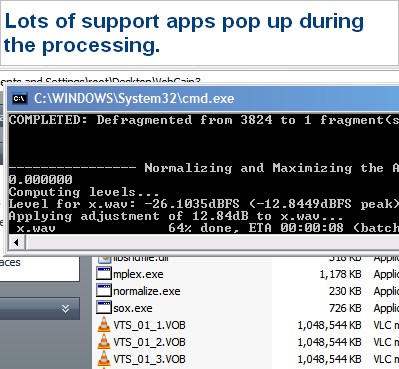Click the Lots of support apps caption
The height and width of the screenshot is (369, 399).
pyautogui.click(x=184, y=33)
